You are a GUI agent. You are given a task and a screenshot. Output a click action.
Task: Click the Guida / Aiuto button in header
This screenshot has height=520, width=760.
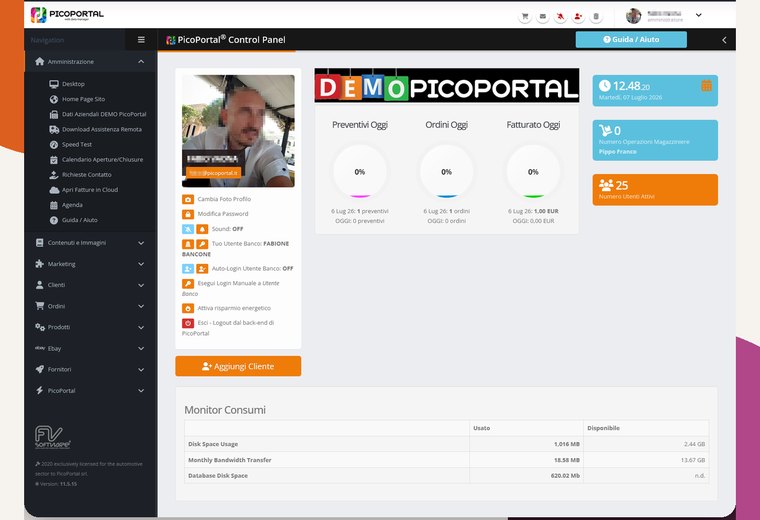click(x=631, y=40)
